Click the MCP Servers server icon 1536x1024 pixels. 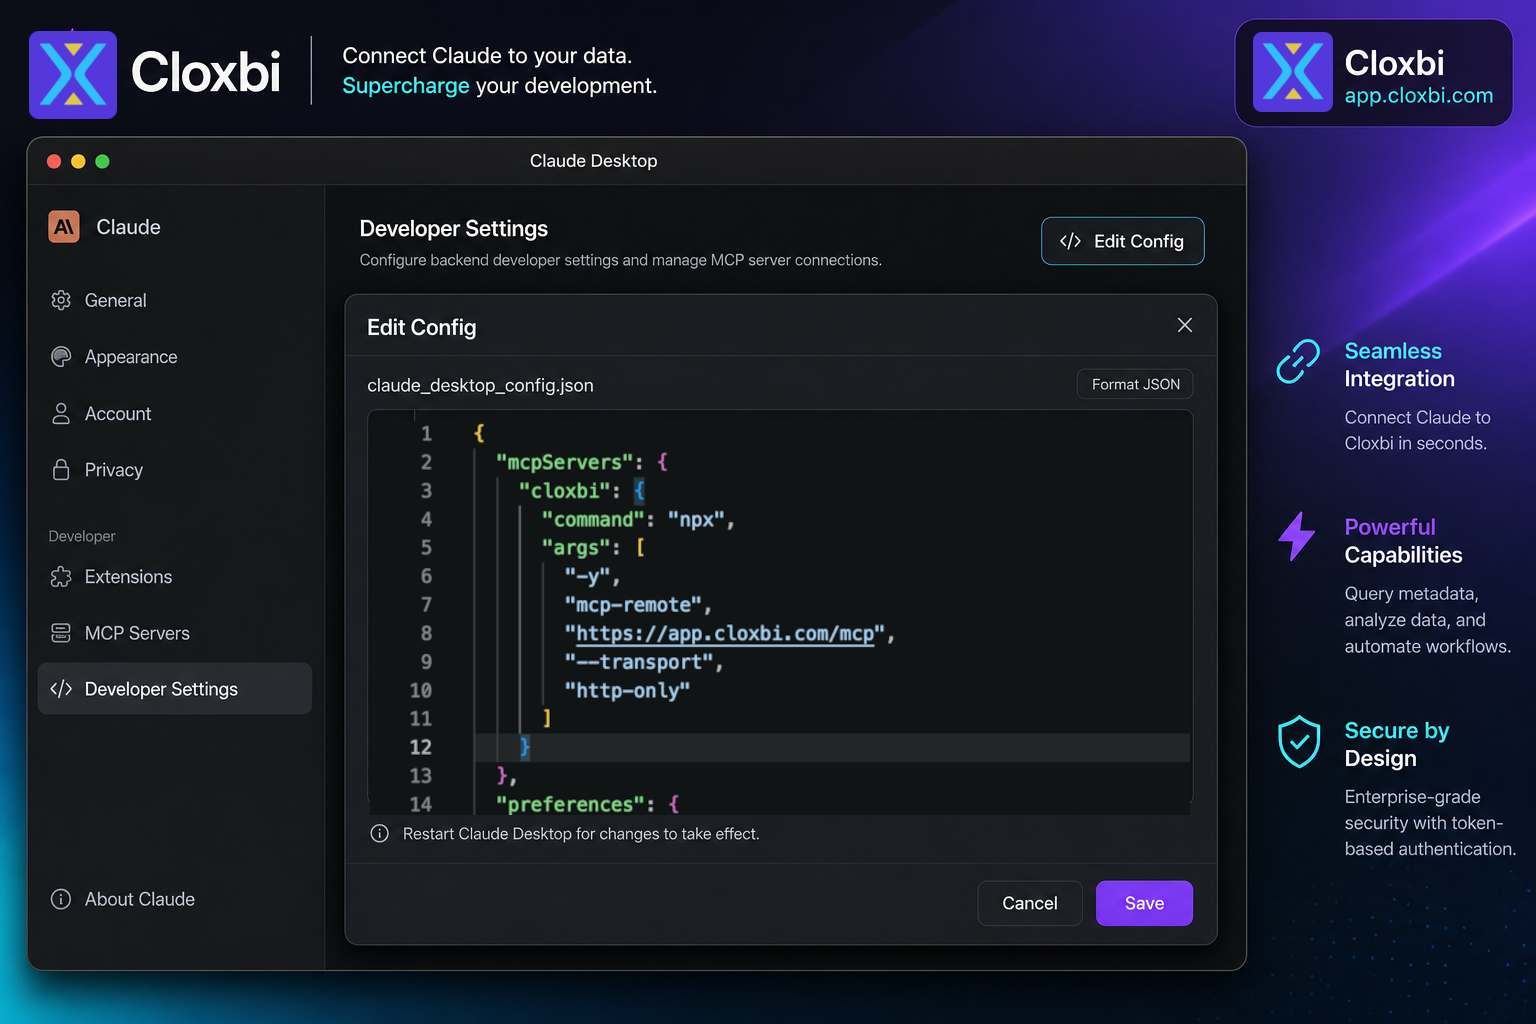tap(61, 633)
